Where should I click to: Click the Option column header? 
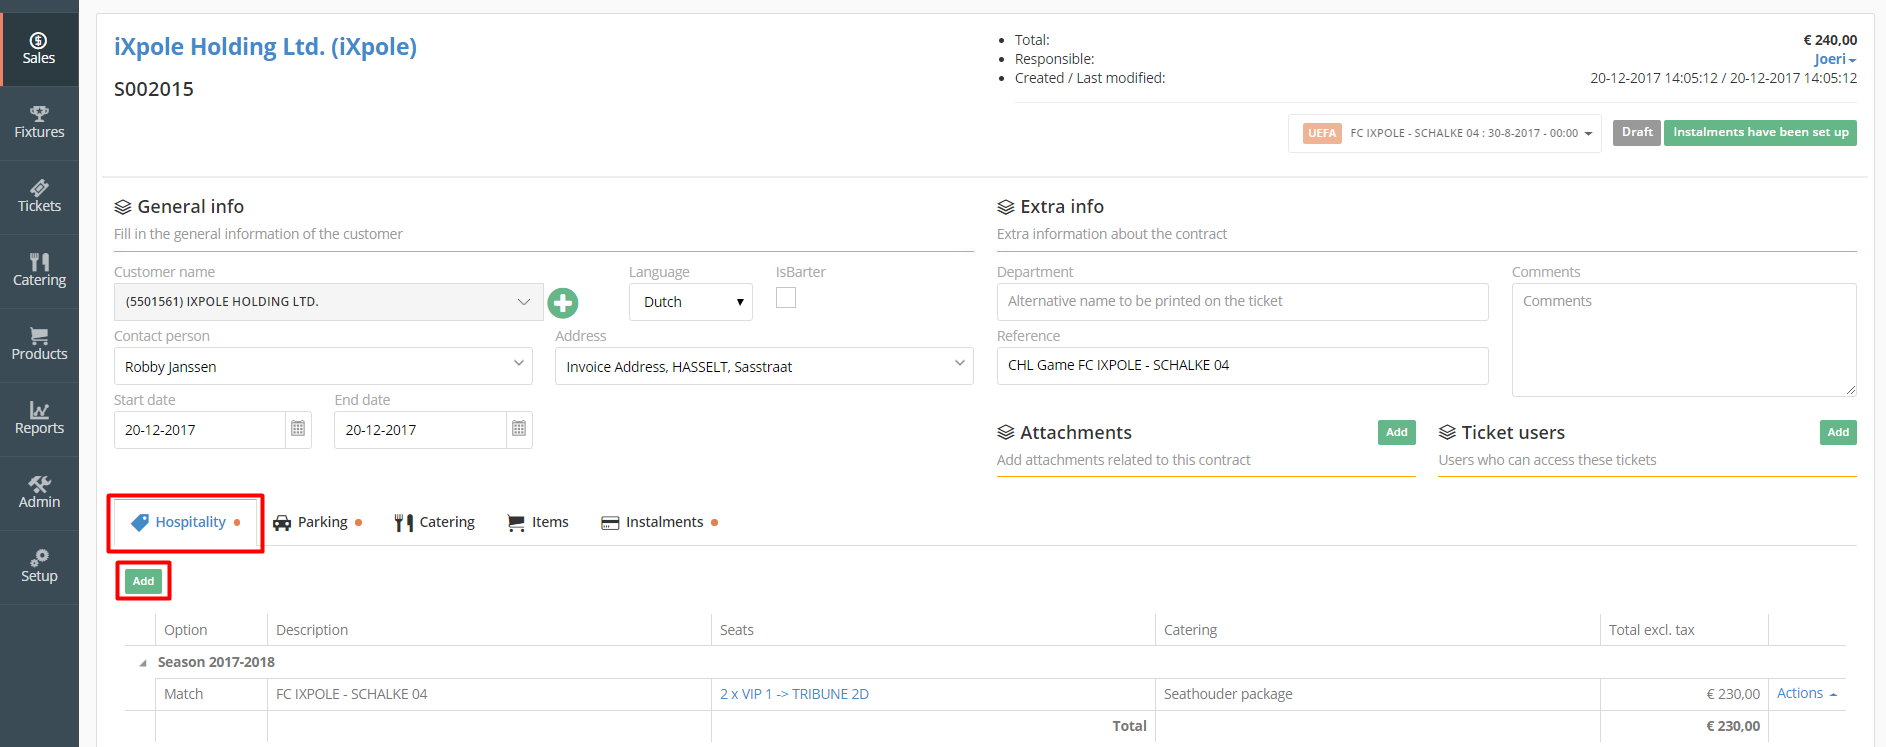211,630
